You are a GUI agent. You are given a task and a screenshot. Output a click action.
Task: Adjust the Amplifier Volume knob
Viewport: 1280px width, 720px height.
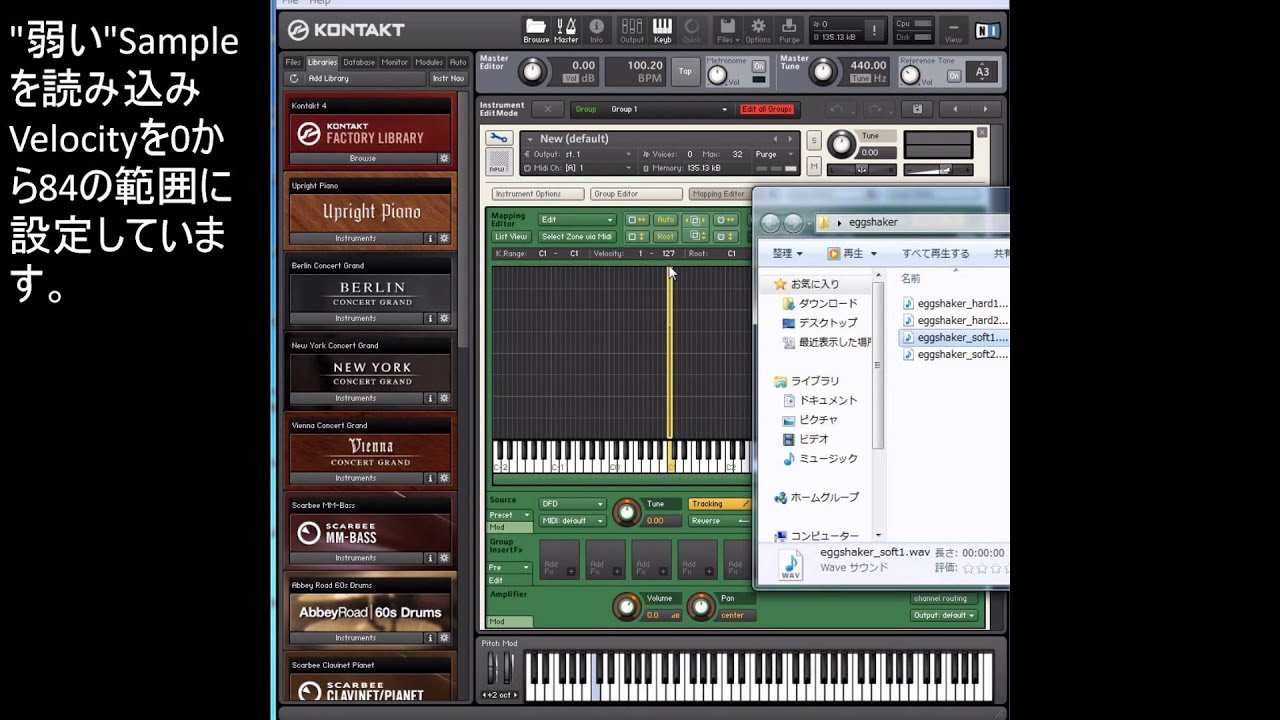(x=627, y=606)
